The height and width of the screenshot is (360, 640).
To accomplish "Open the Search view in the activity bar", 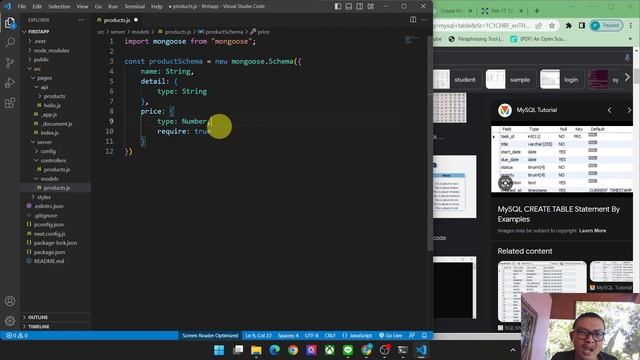I will [10, 42].
